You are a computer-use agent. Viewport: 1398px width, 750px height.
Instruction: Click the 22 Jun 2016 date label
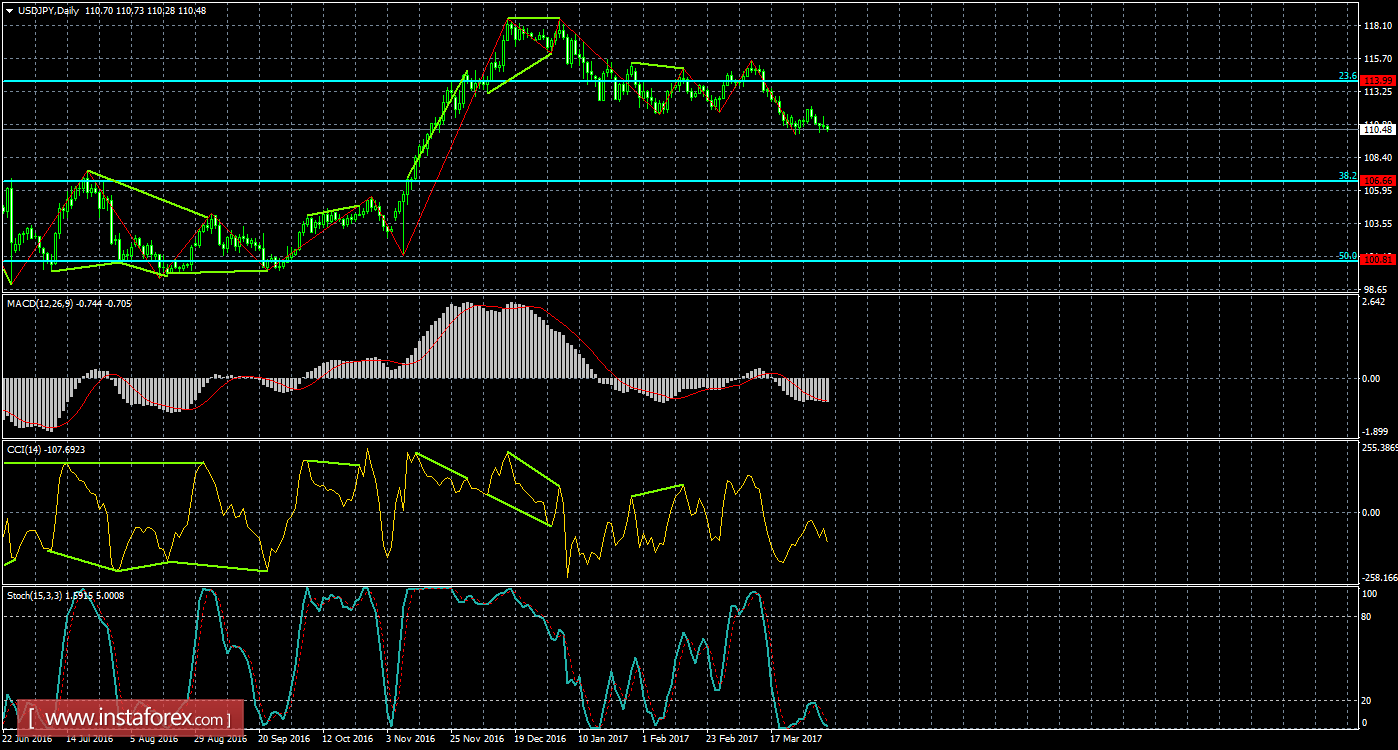click(28, 740)
